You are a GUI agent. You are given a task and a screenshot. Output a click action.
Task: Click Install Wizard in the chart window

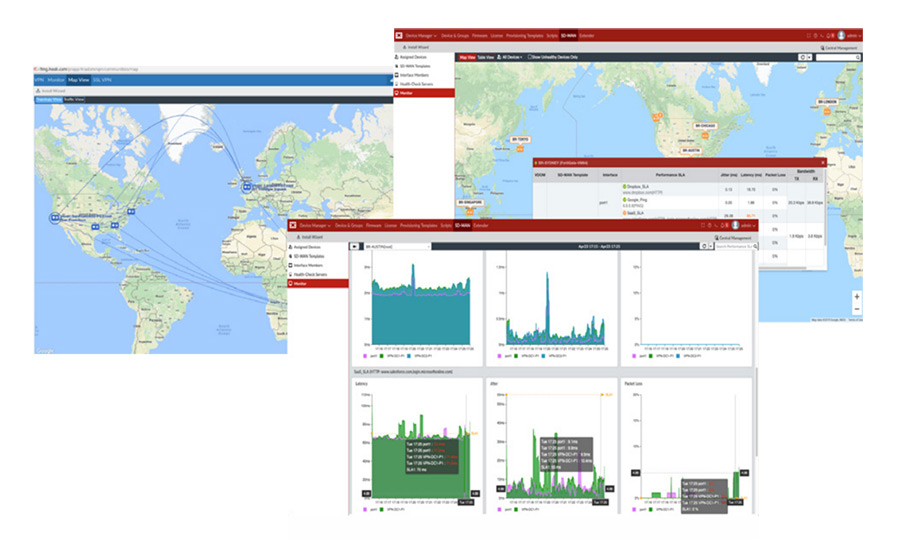312,238
